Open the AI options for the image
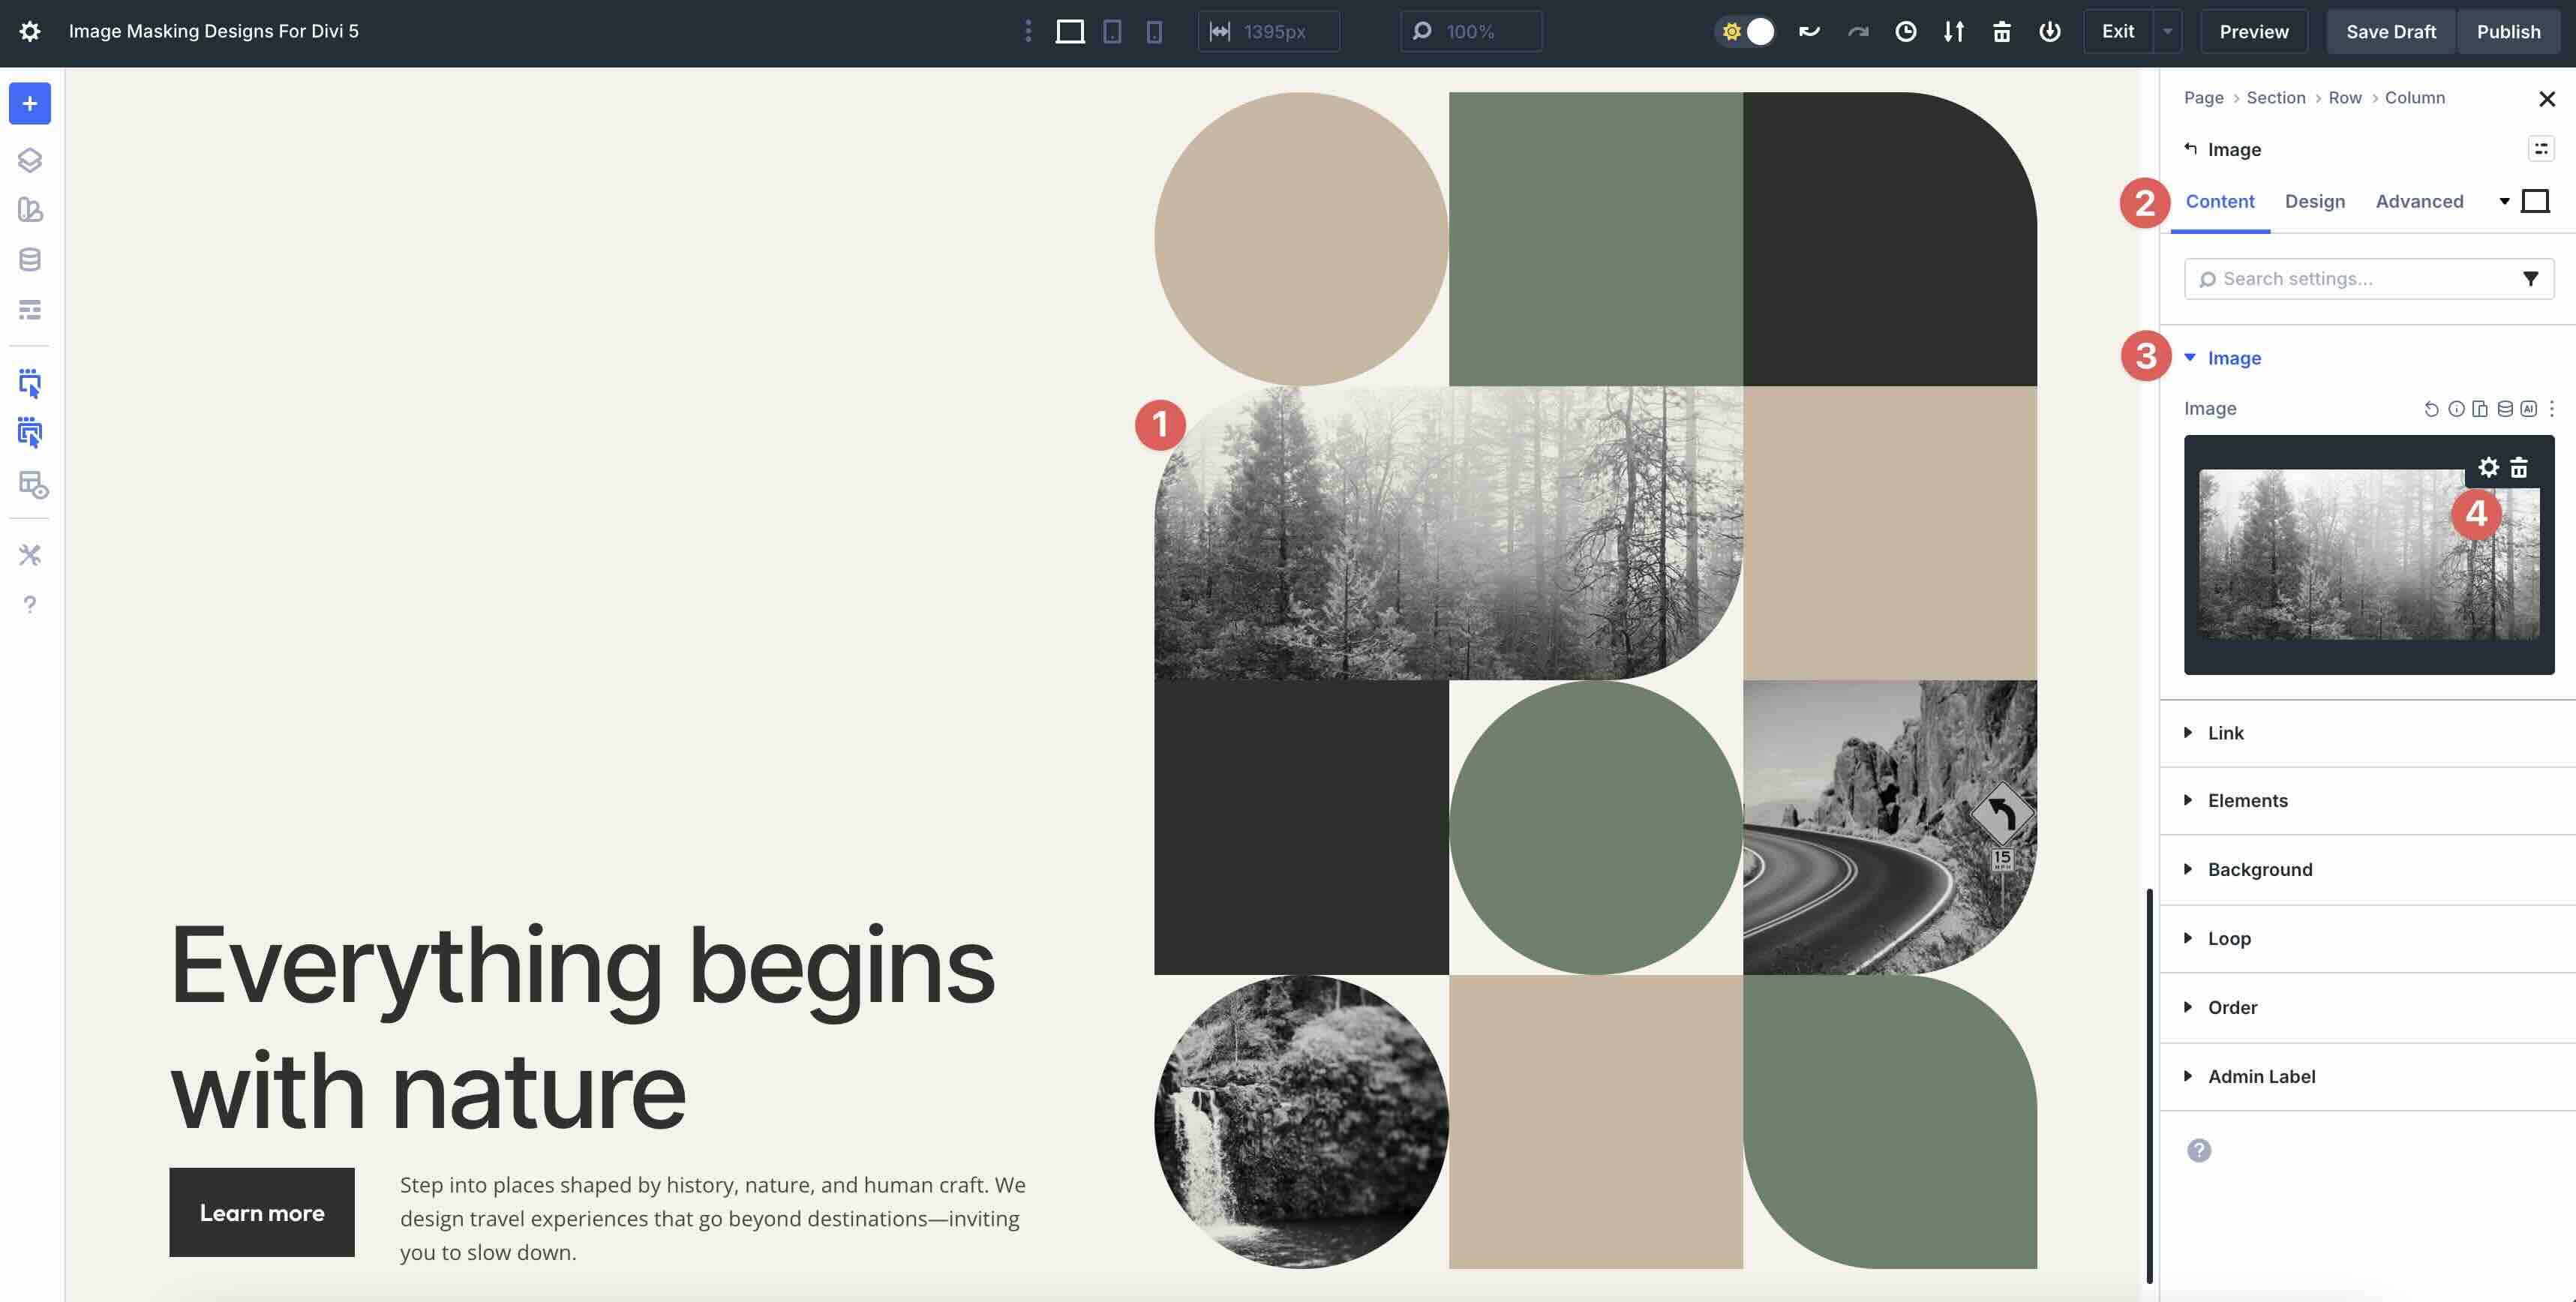Image resolution: width=2576 pixels, height=1302 pixels. (2528, 409)
